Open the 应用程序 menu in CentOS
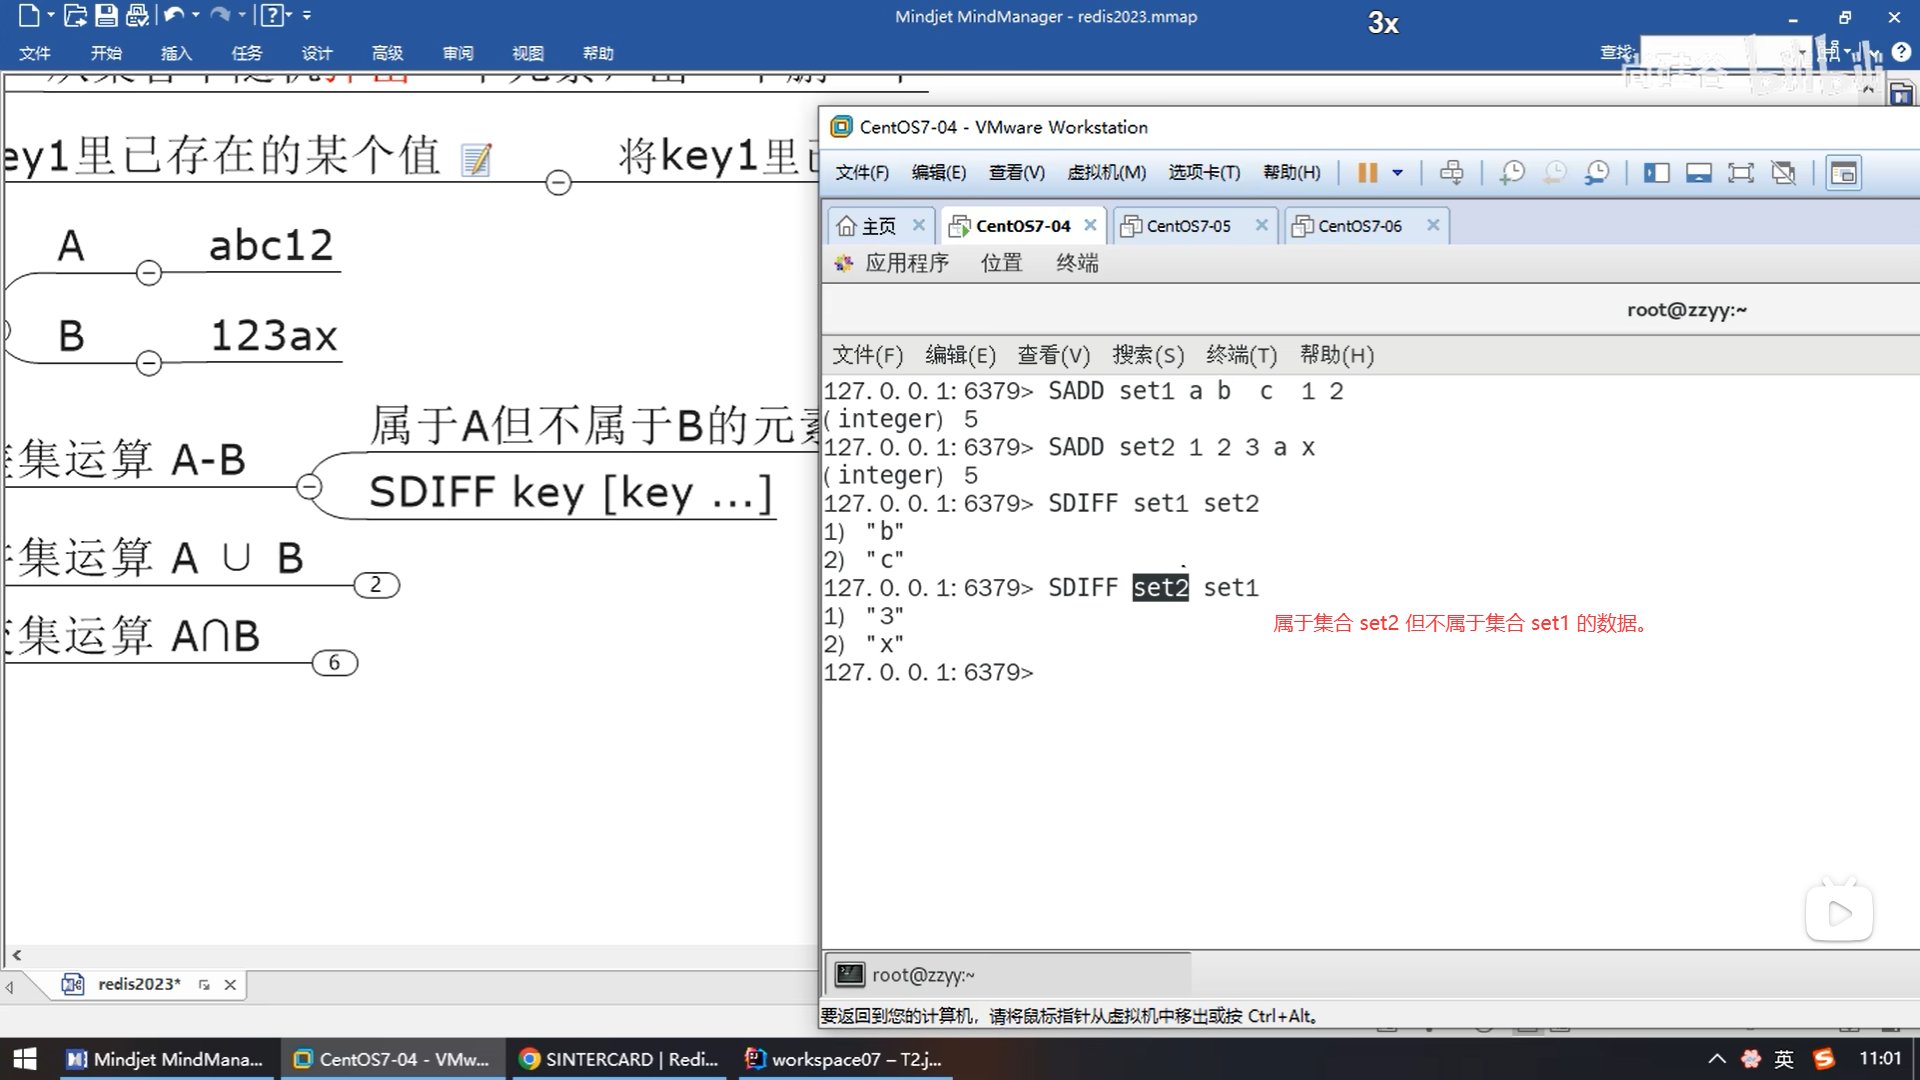This screenshot has height=1080, width=1920. coord(906,263)
